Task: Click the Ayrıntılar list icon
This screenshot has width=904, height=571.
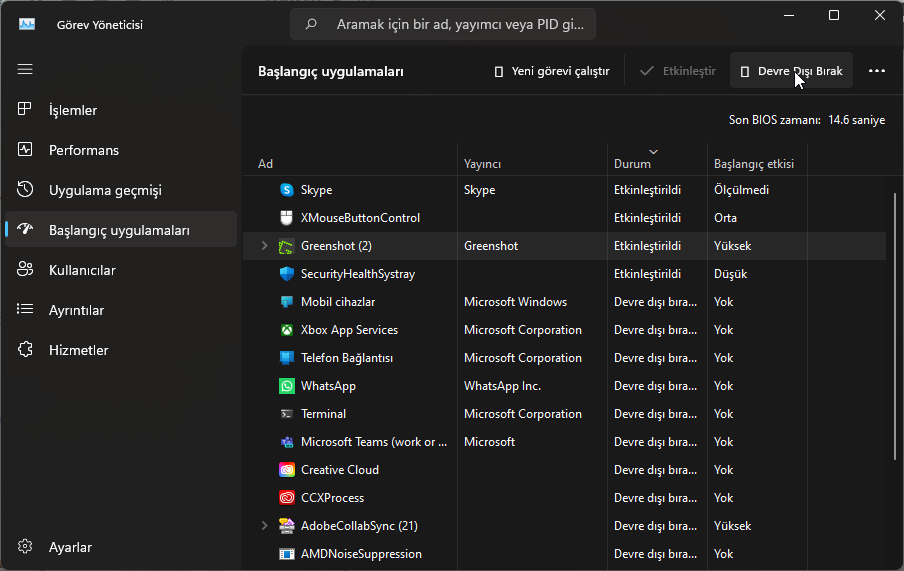Action: [x=25, y=309]
